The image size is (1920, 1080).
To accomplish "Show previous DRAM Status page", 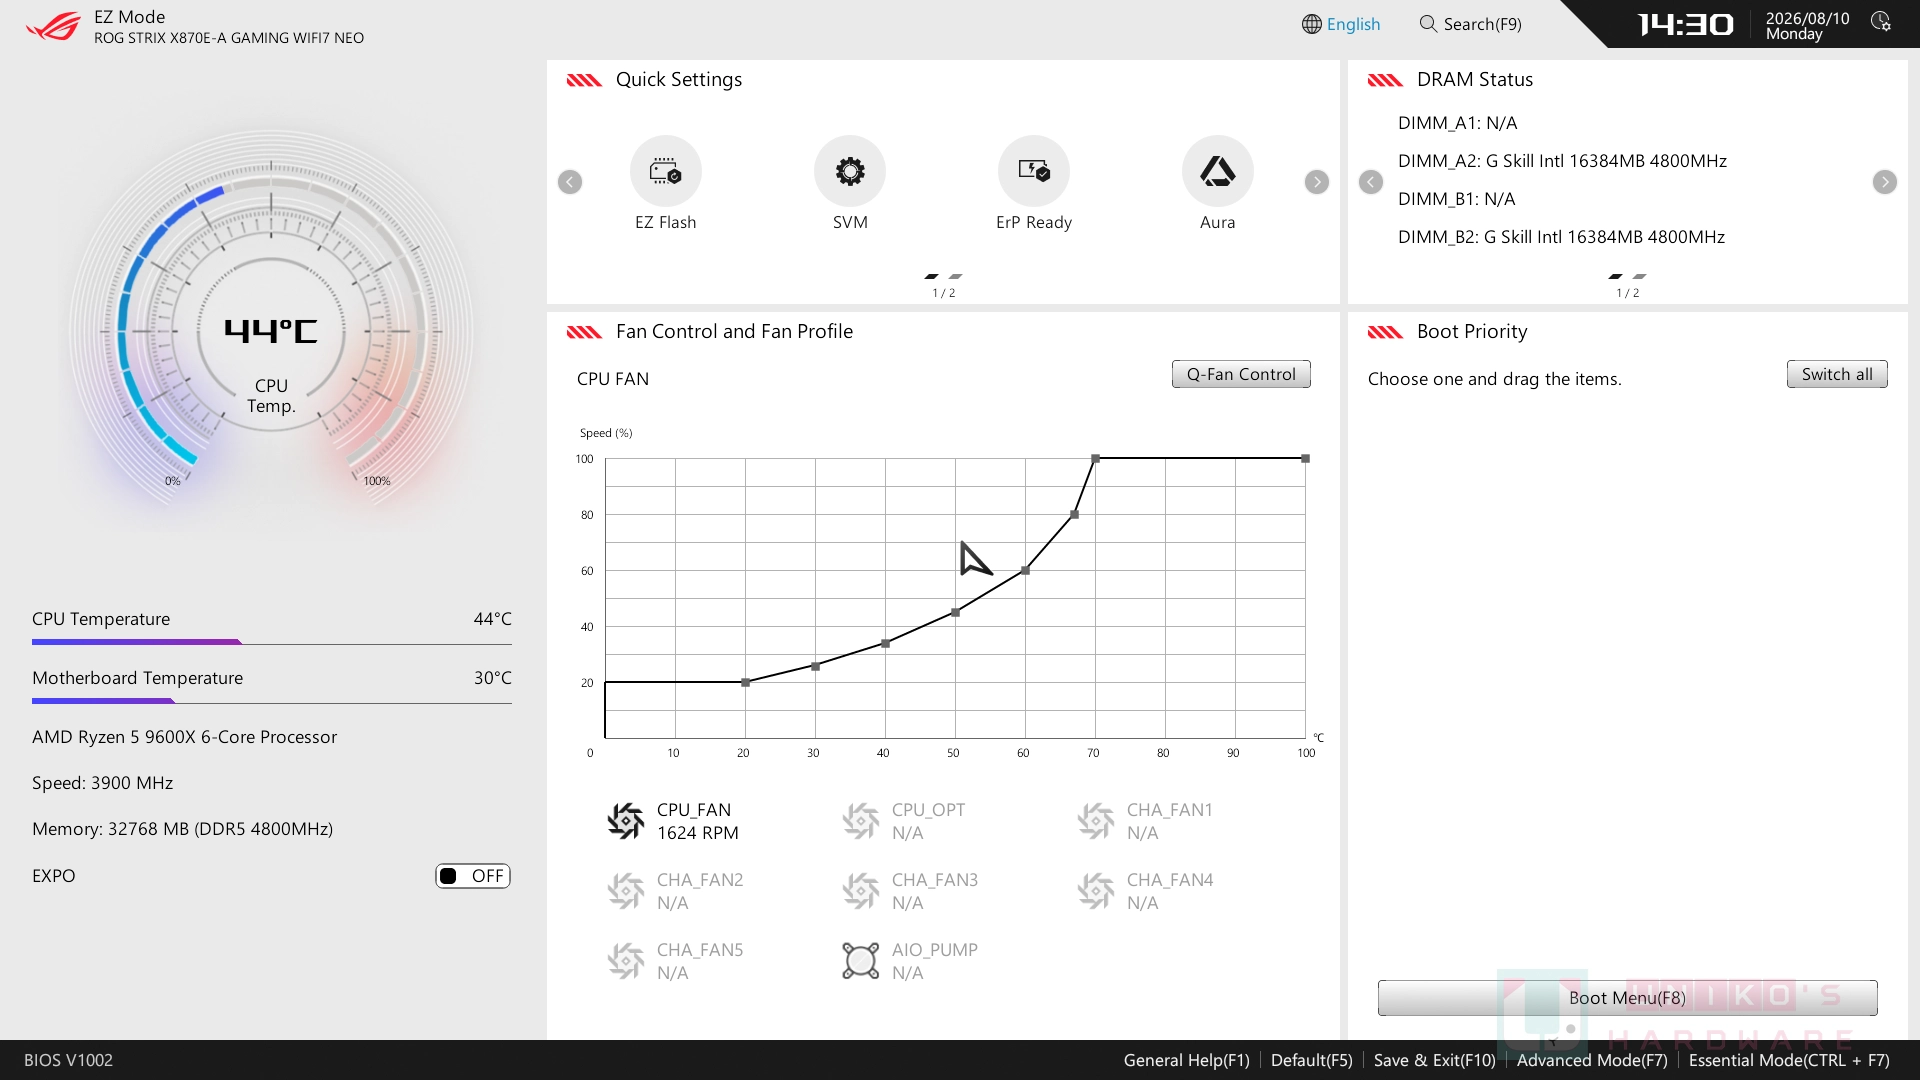I will click(1371, 182).
